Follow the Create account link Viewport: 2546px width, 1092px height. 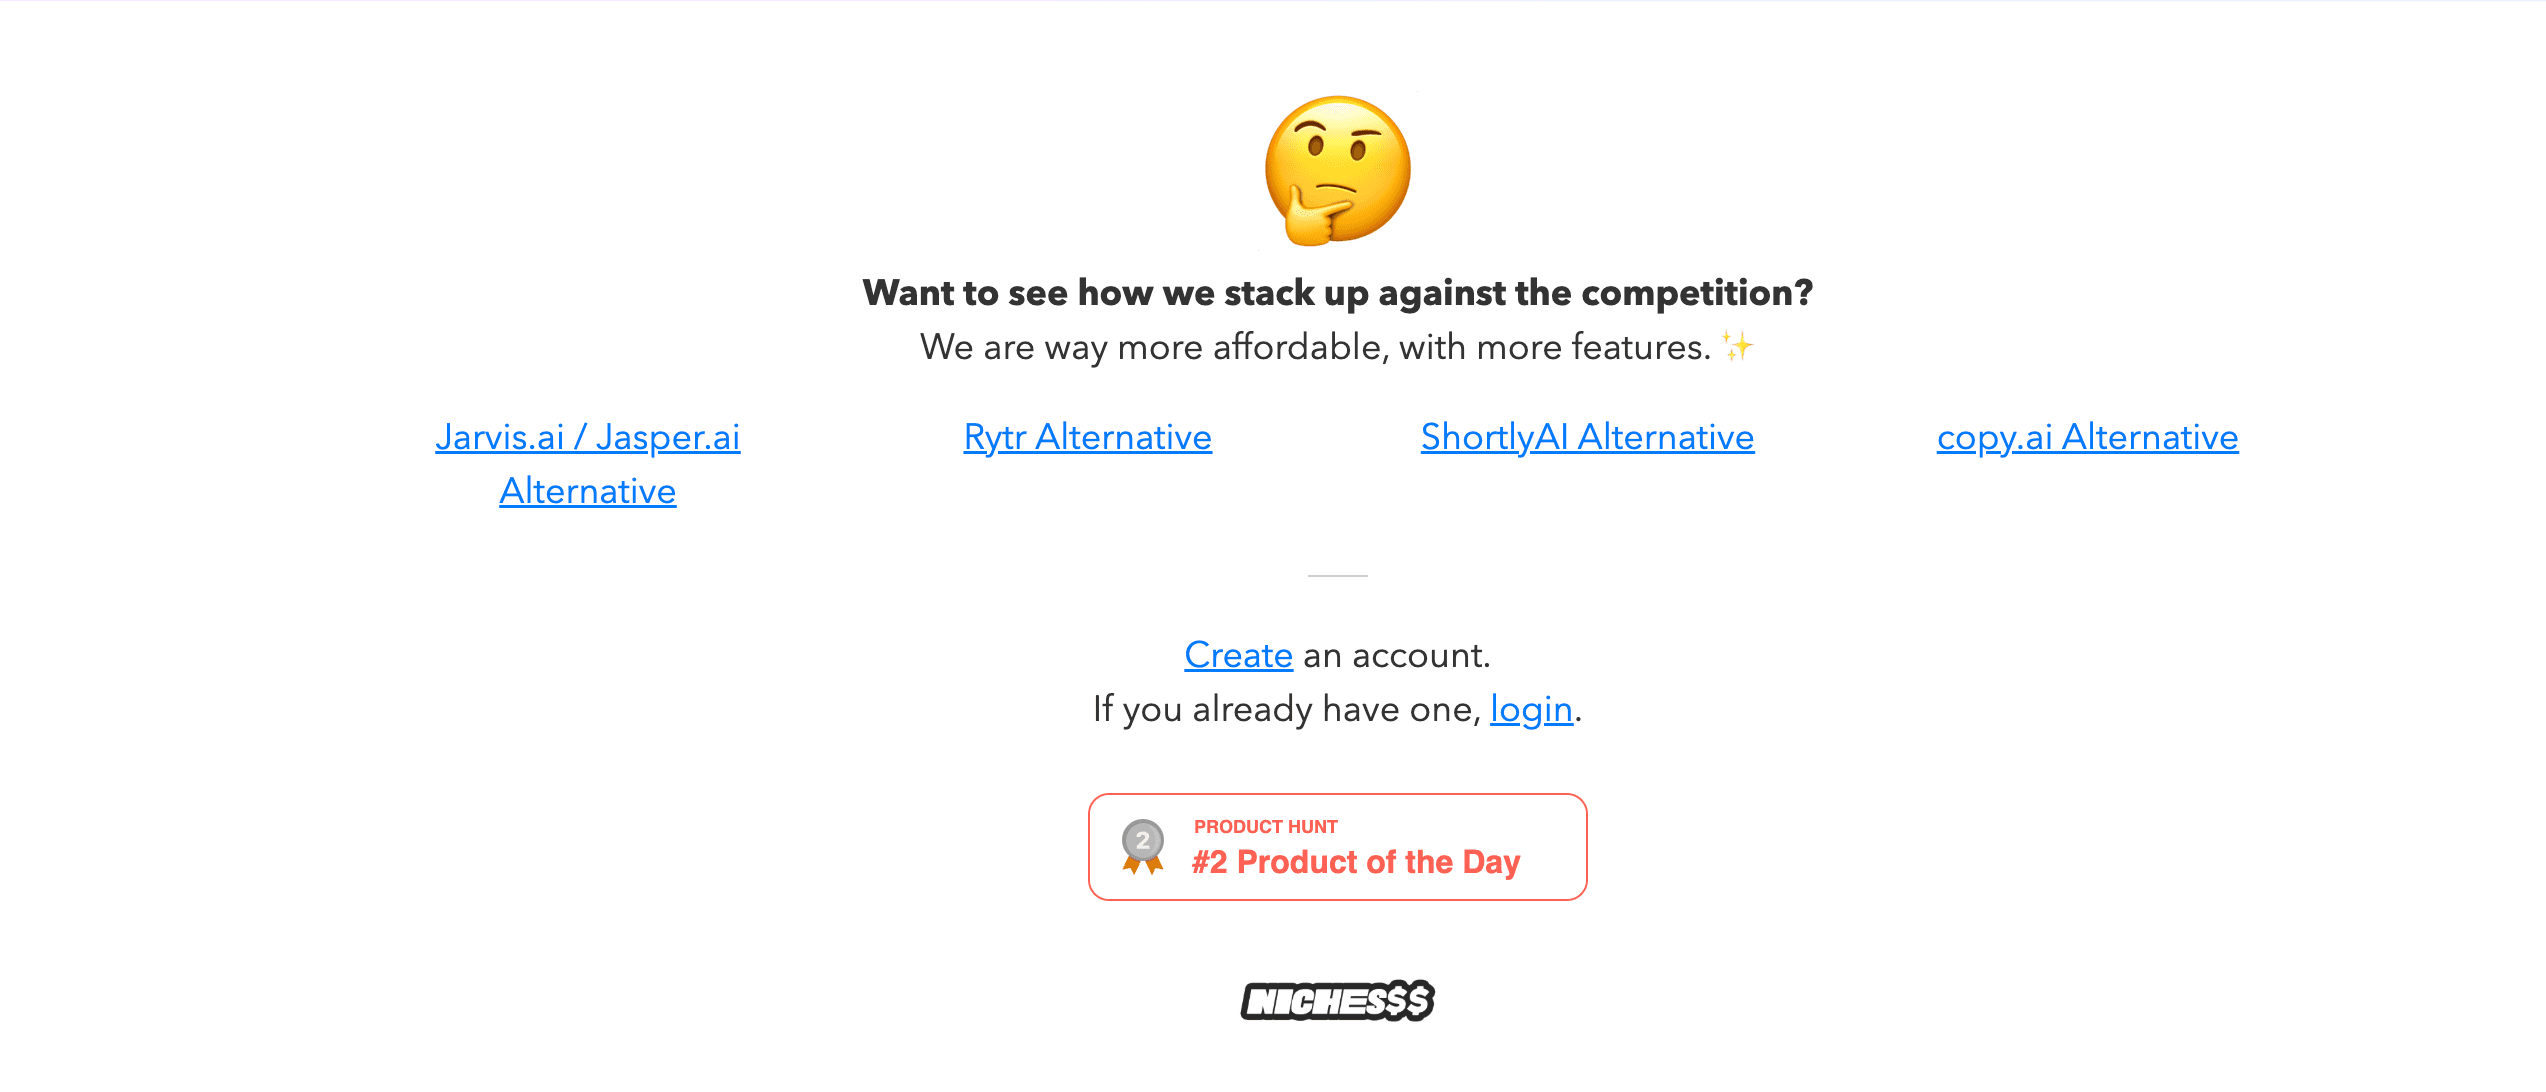tap(1239, 655)
